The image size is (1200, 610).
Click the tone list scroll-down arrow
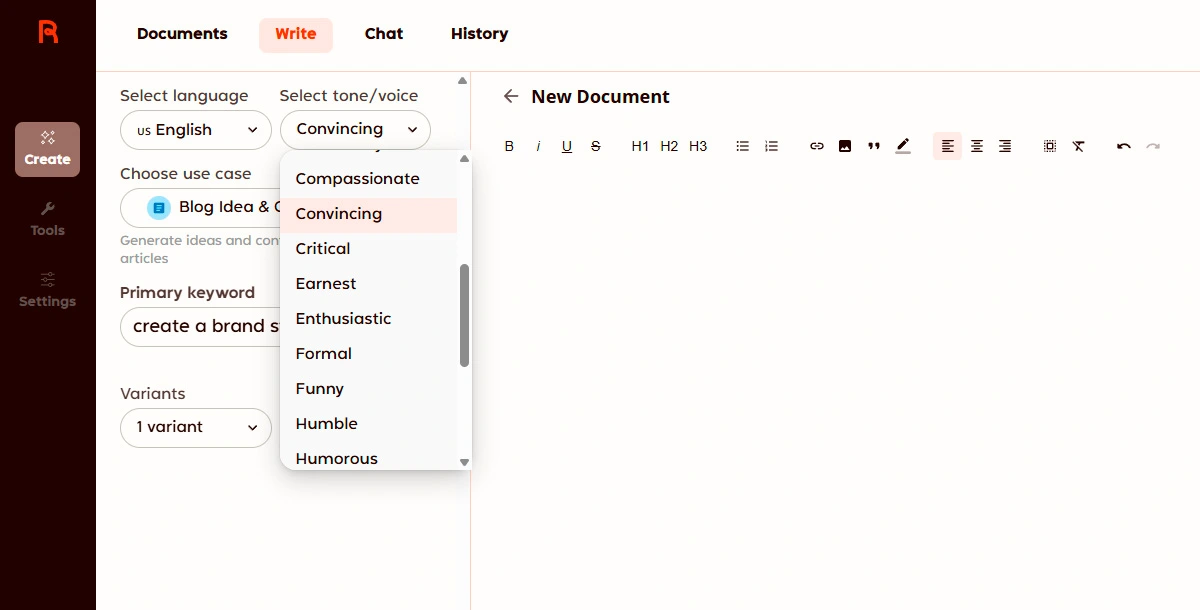point(464,462)
